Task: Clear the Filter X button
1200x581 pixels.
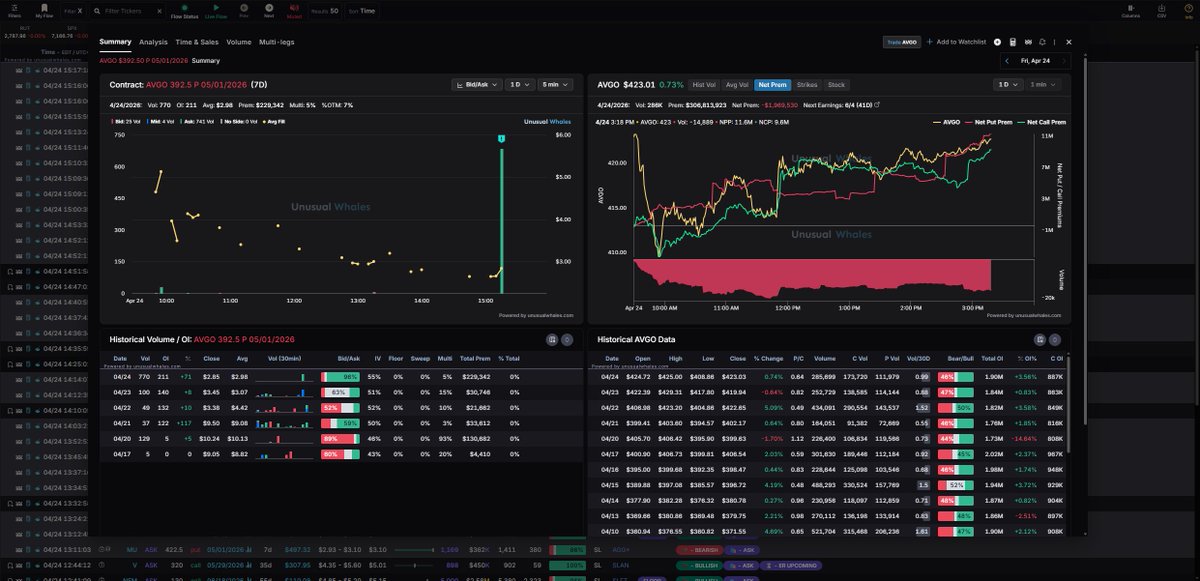Action: click(x=78, y=11)
